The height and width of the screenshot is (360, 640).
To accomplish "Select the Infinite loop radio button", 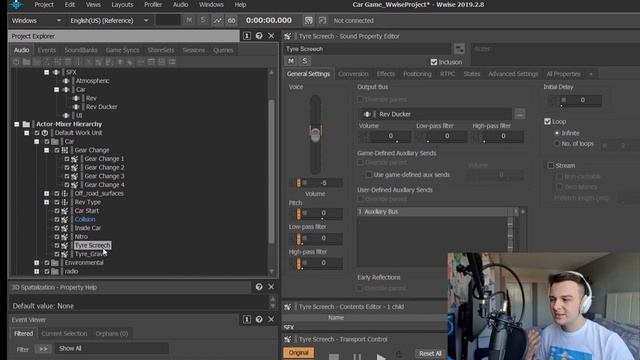I will tap(557, 133).
